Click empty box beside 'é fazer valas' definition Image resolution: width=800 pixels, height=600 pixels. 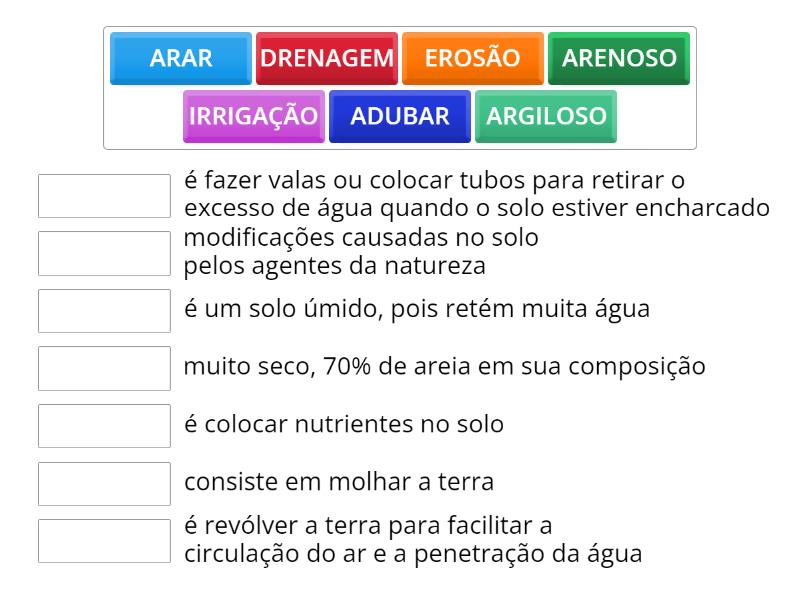(104, 196)
